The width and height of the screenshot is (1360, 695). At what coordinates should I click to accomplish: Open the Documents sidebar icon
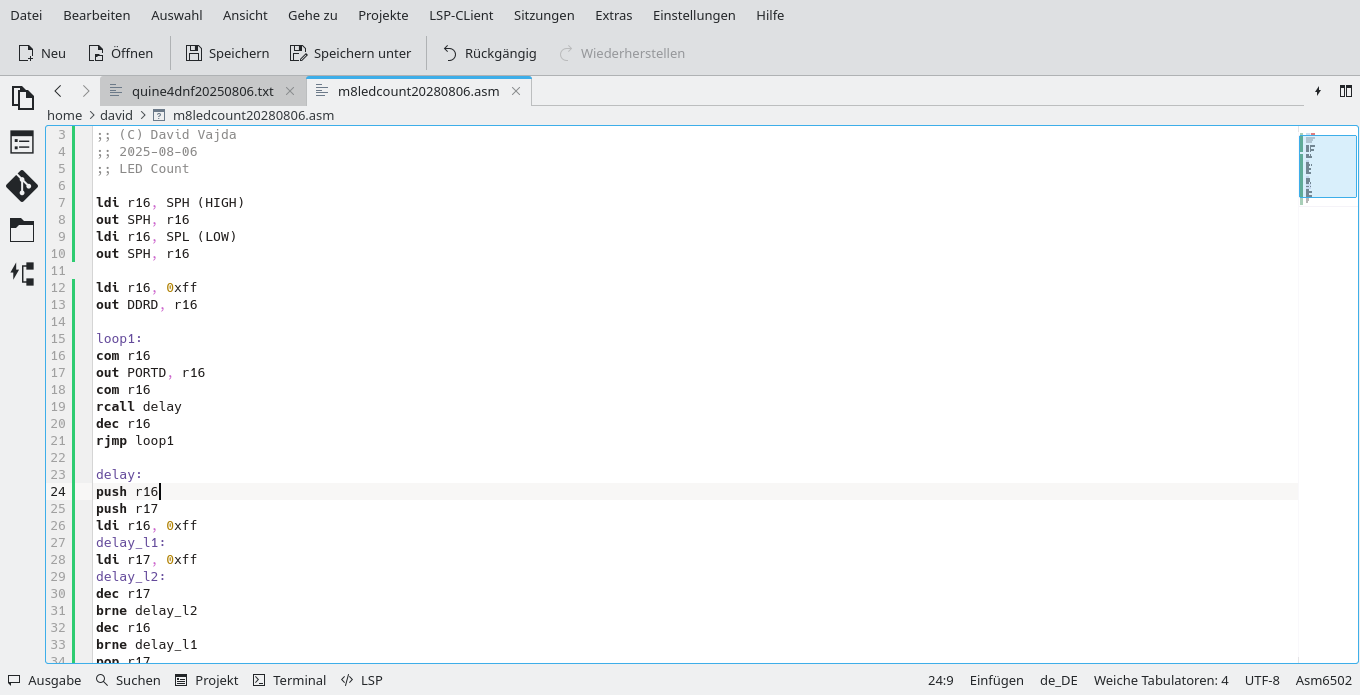[22, 98]
